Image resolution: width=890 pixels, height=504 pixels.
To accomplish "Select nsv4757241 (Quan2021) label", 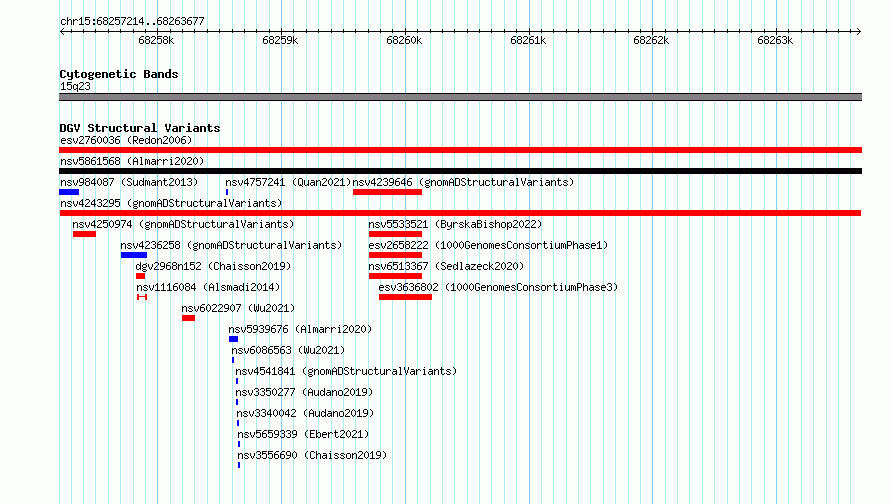I will click(x=288, y=182).
